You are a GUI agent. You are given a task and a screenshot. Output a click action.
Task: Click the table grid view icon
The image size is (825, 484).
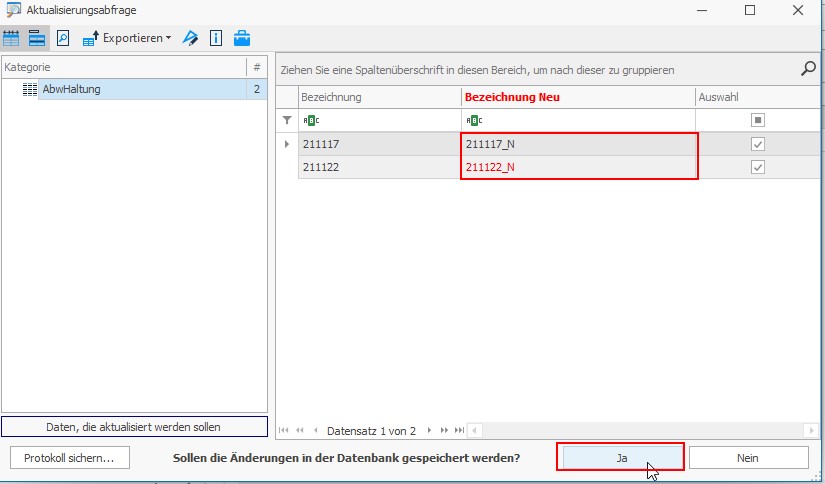pyautogui.click(x=12, y=38)
